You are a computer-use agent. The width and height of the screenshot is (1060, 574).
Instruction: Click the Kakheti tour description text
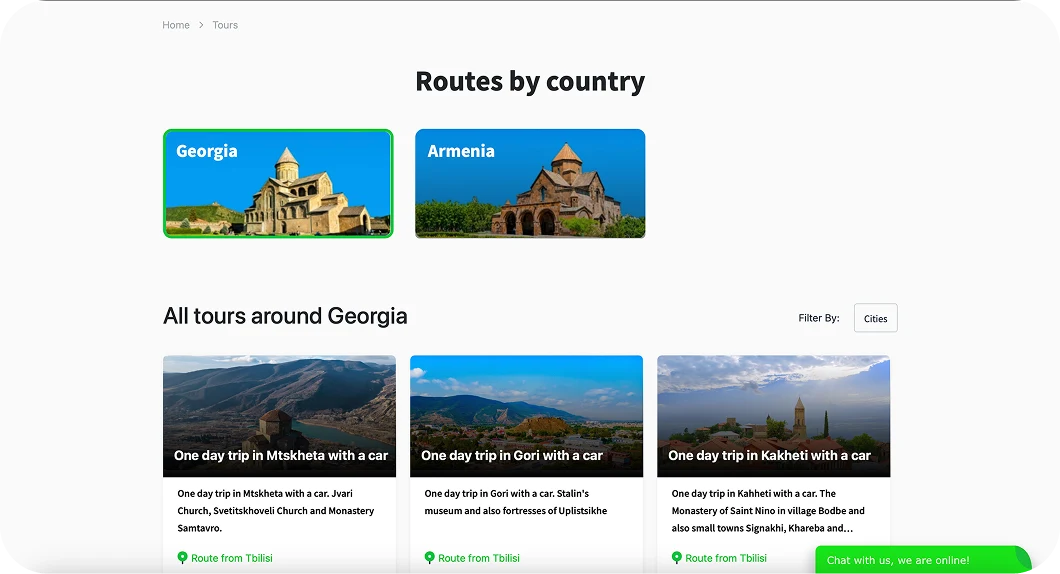click(x=768, y=510)
